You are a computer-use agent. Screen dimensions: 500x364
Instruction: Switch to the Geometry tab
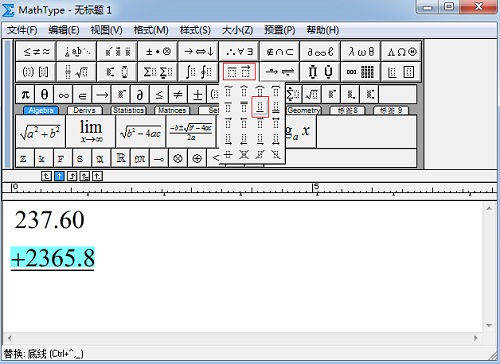(304, 110)
